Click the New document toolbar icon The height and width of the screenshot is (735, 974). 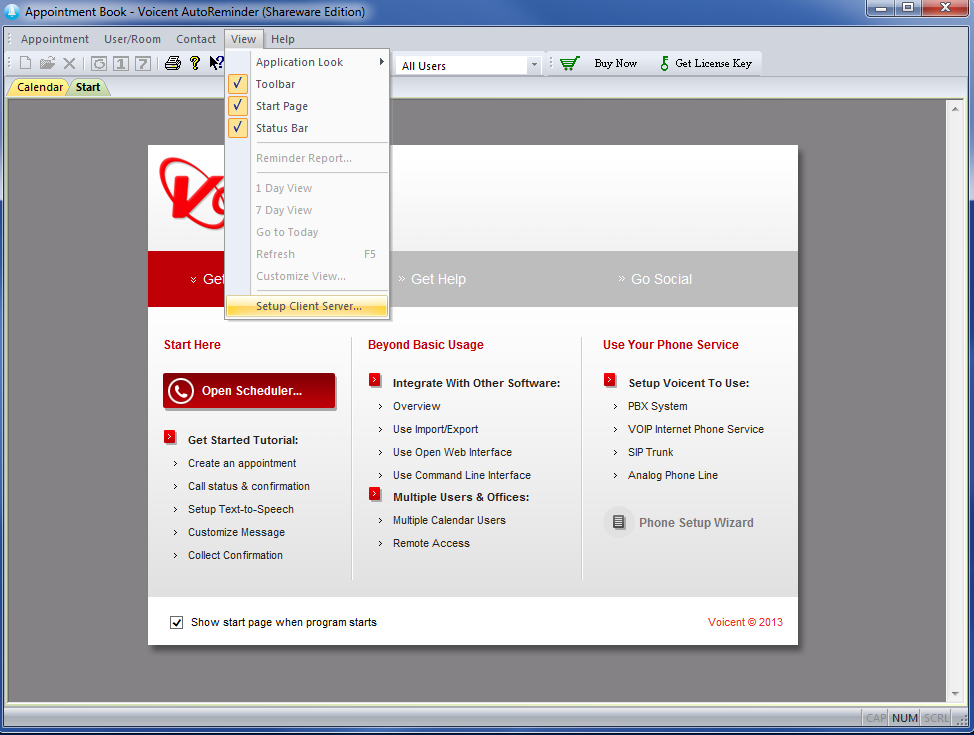(26, 64)
